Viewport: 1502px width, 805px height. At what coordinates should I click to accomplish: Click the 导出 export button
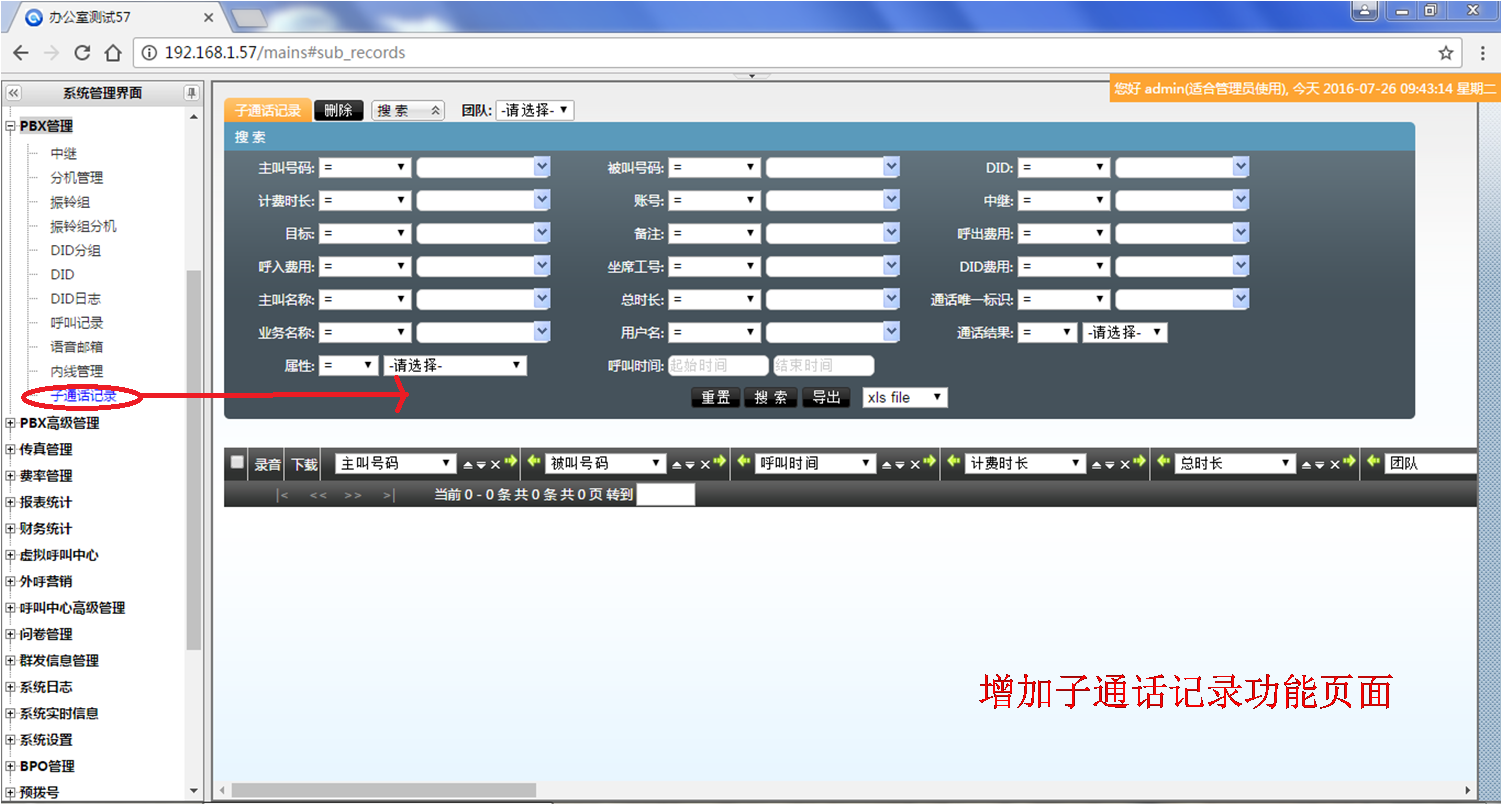(x=825, y=397)
